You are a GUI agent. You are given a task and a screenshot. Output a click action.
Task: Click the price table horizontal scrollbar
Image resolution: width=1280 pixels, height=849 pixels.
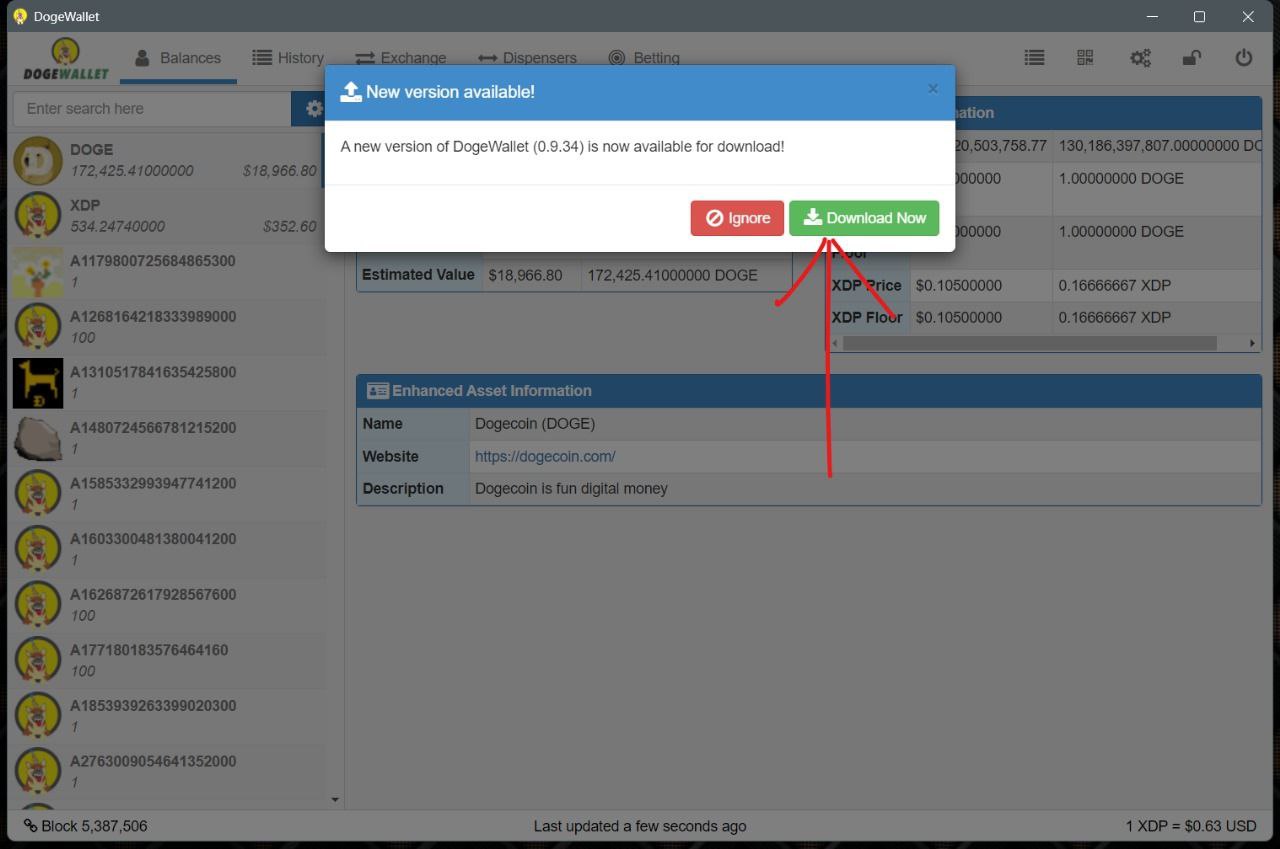point(1030,343)
